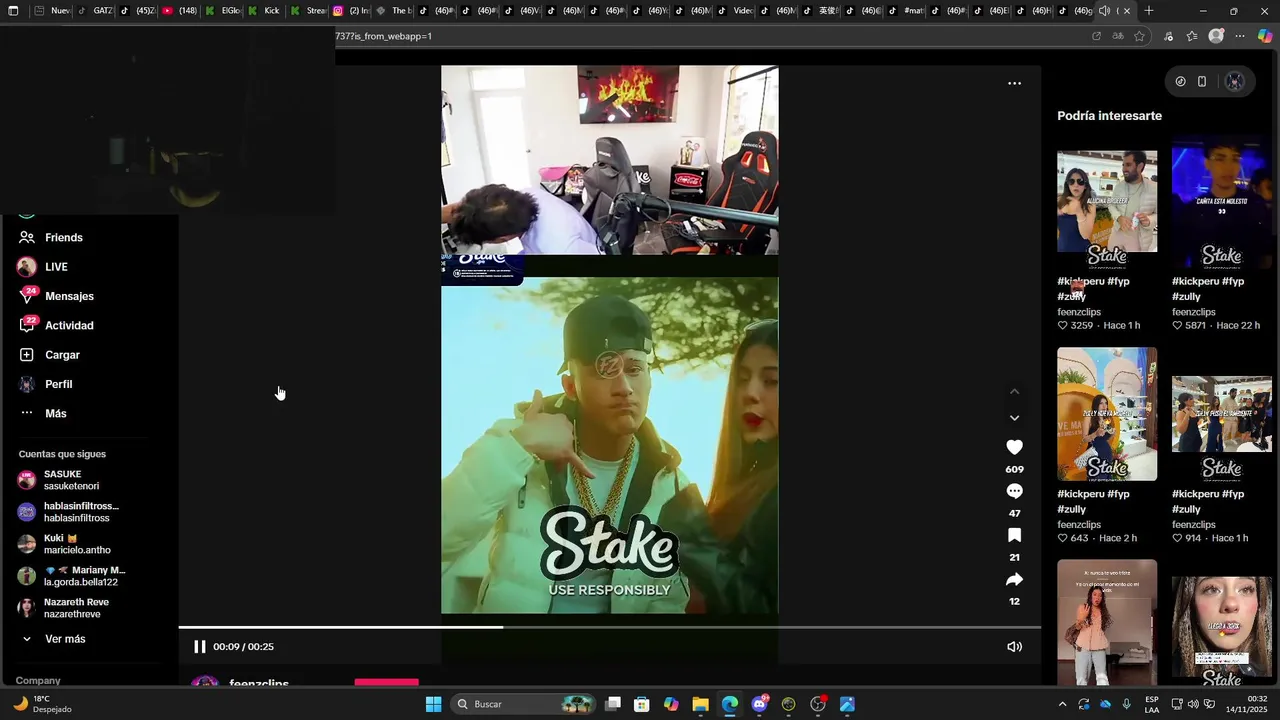Click the Podría interesarte heading
Image resolution: width=1280 pixels, height=720 pixels.
point(1109,116)
